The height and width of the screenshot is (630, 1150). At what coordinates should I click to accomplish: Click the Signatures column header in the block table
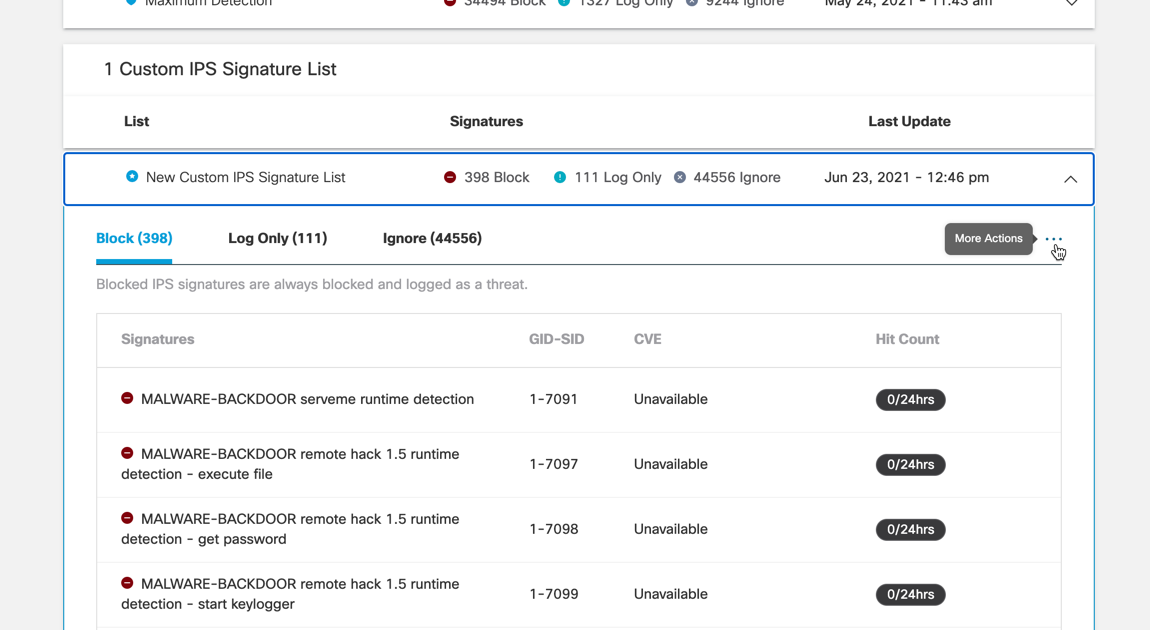pyautogui.click(x=158, y=339)
